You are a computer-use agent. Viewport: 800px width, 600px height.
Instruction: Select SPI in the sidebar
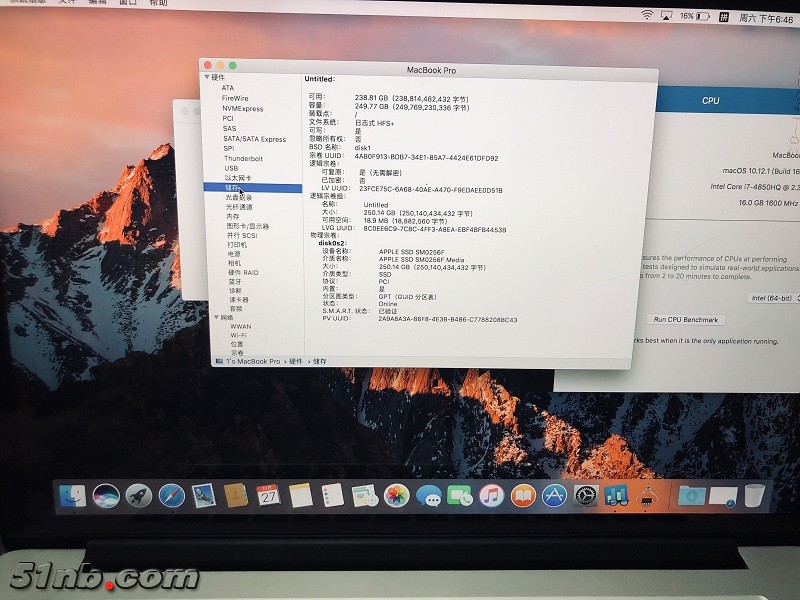click(229, 148)
